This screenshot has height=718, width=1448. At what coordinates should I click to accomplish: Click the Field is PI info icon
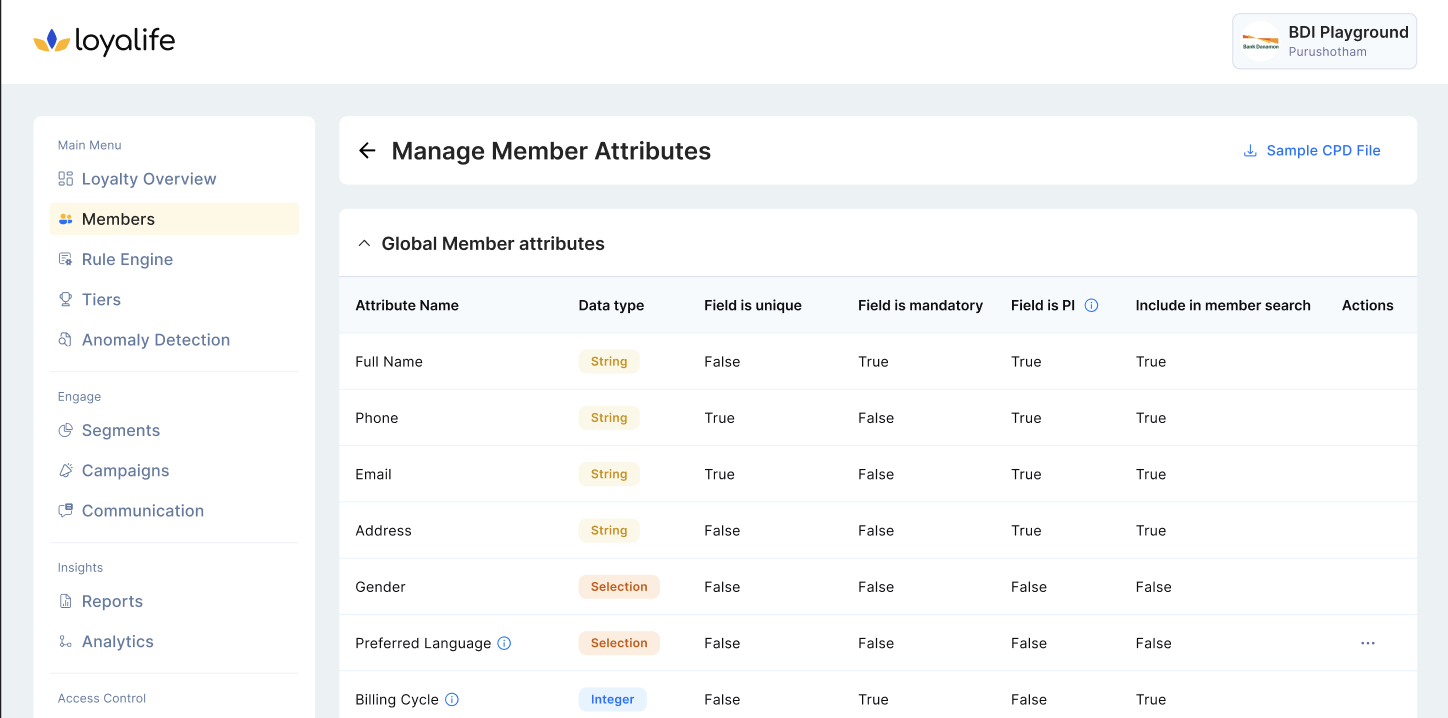click(x=1092, y=305)
